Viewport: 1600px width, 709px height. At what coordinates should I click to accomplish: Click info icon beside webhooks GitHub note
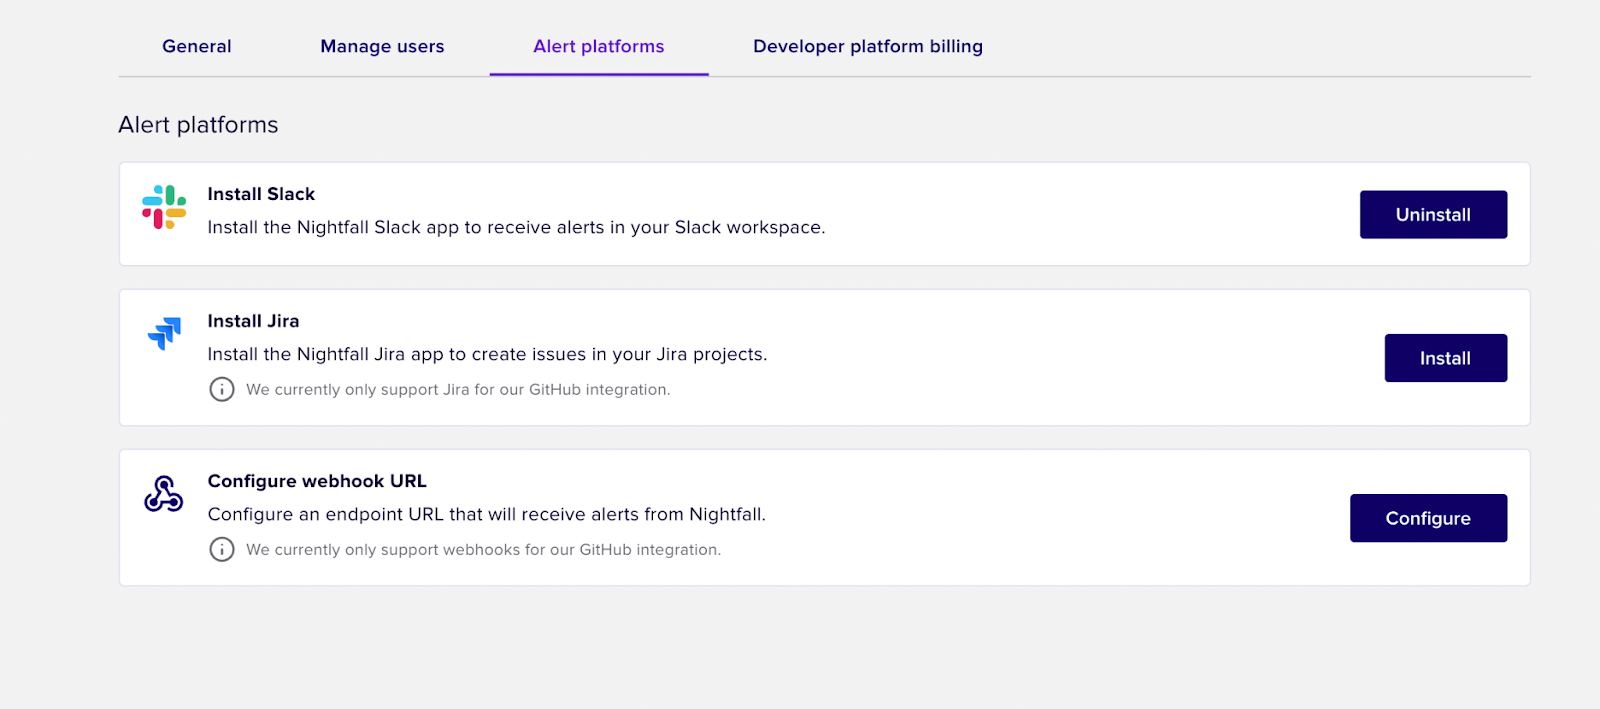pos(222,549)
